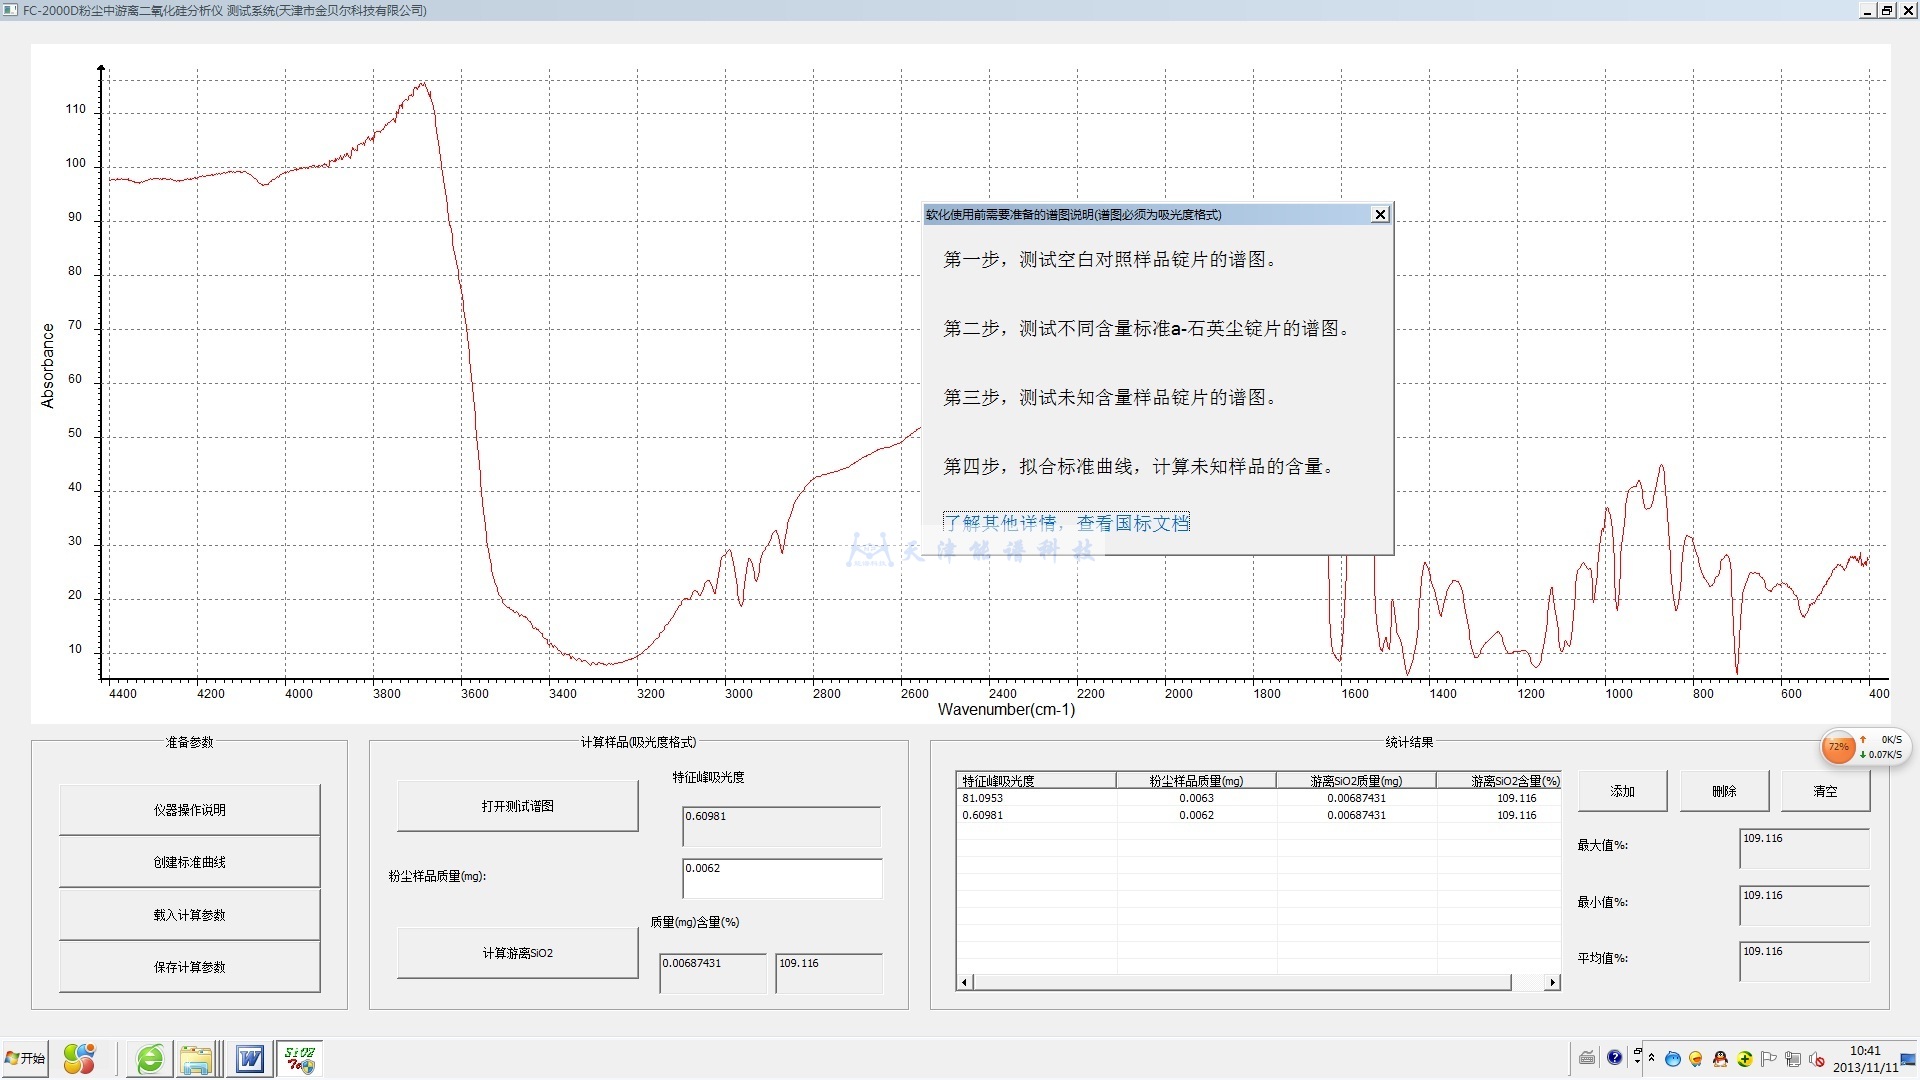
Task: Launch the green browser taskbar icon
Action: point(150,1059)
